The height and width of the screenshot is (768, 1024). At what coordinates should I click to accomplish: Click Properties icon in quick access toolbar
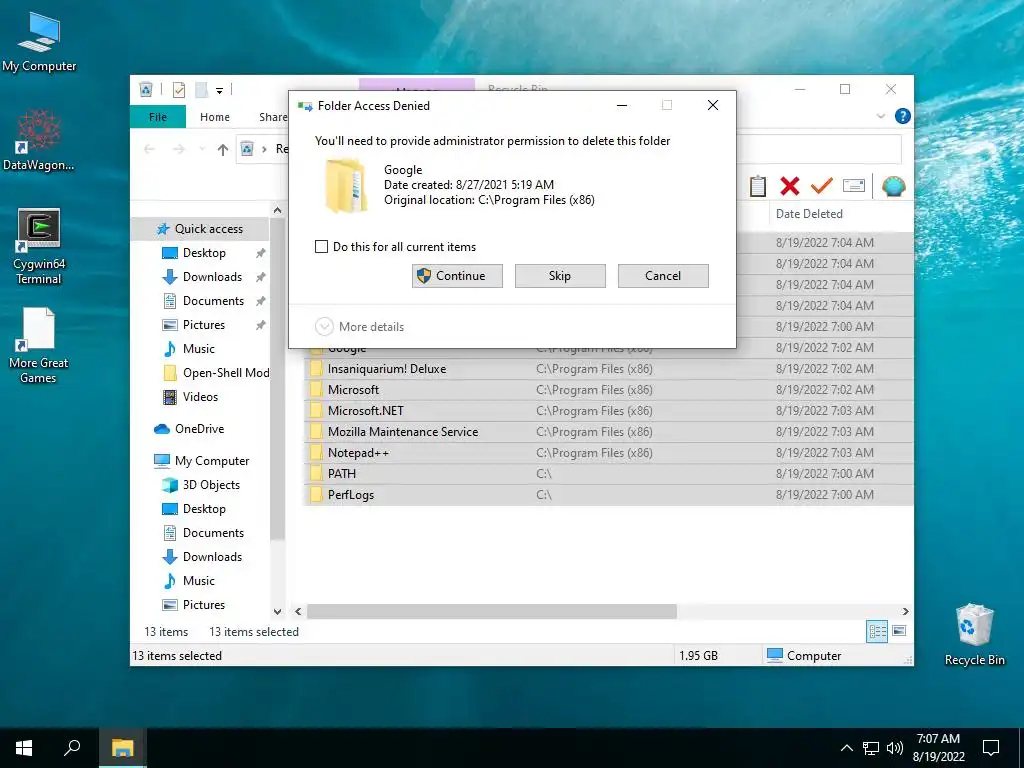pyautogui.click(x=178, y=90)
